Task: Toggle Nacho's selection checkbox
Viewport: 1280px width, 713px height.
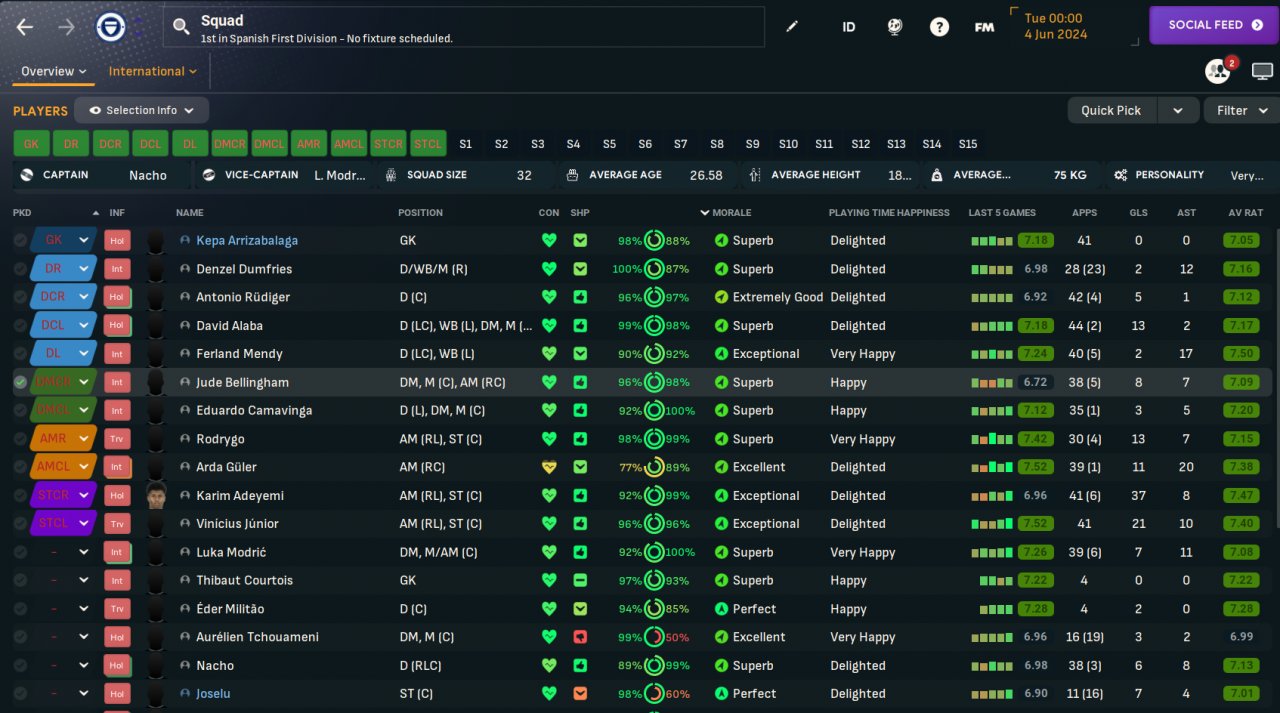Action: click(20, 665)
